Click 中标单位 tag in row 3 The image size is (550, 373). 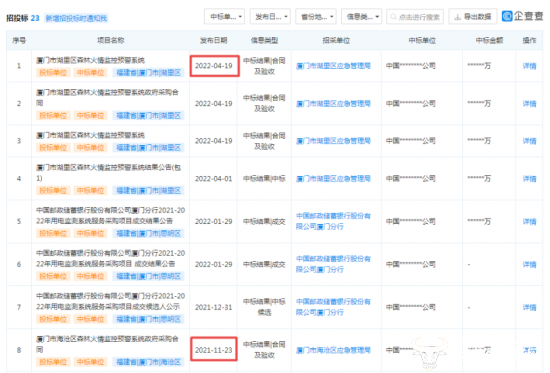point(90,148)
